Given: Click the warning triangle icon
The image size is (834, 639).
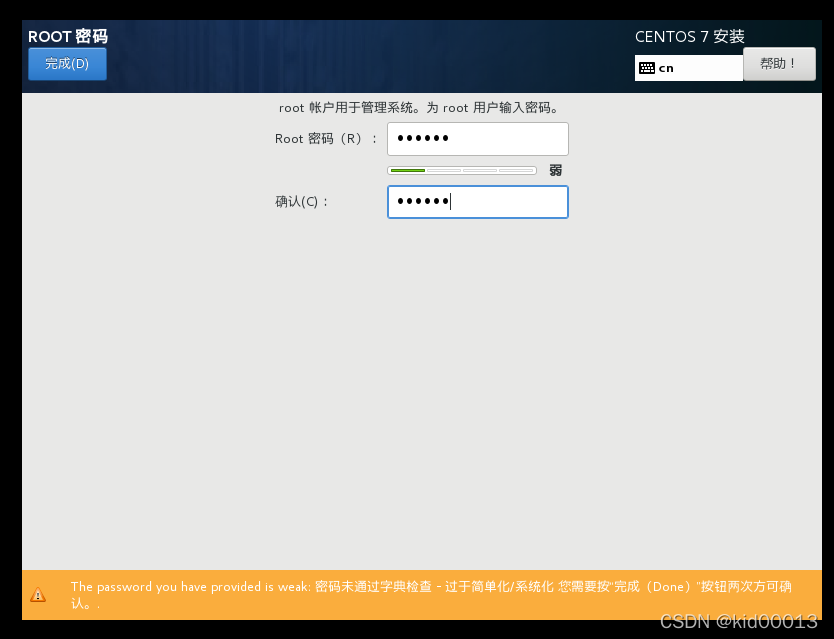Looking at the screenshot, I should (38, 594).
